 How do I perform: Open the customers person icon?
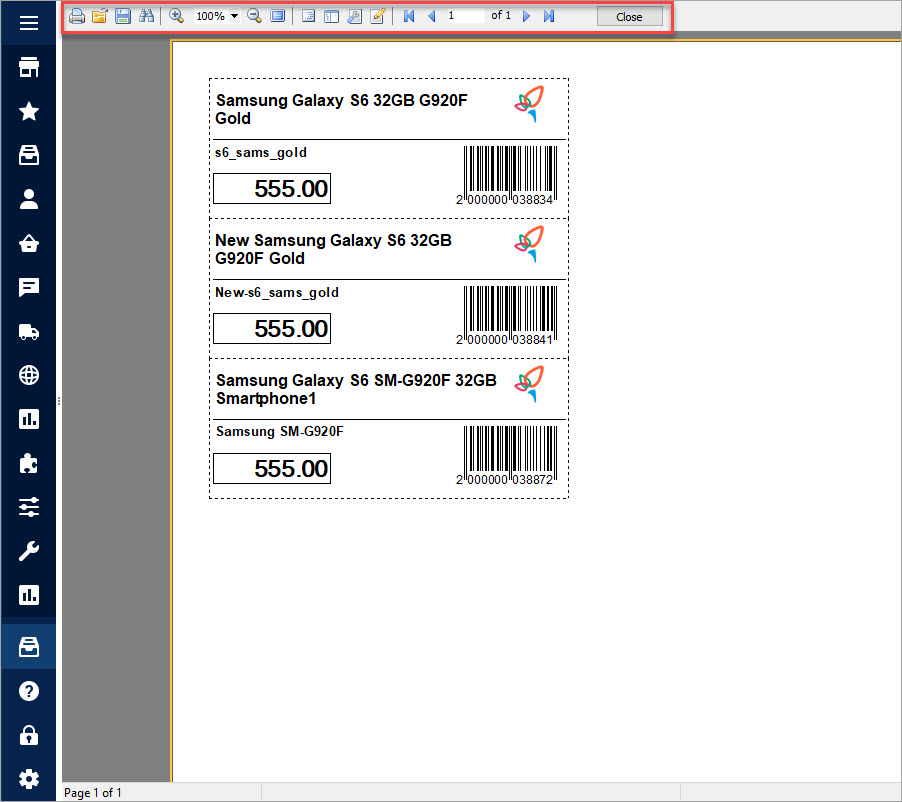[29, 199]
